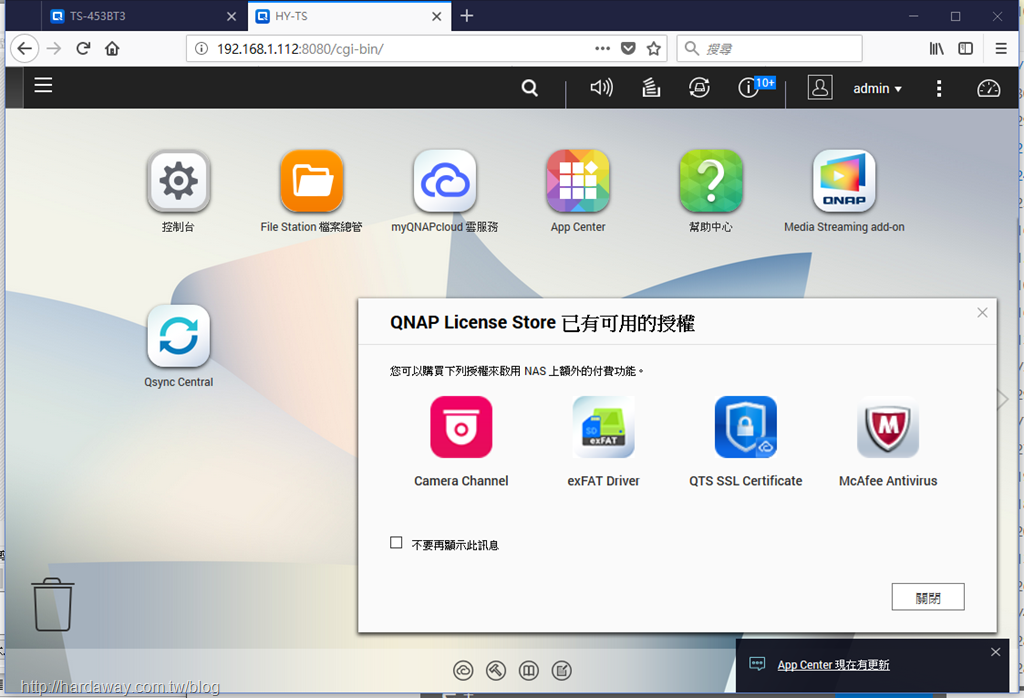Click the feedback bottom dock icon

point(562,671)
